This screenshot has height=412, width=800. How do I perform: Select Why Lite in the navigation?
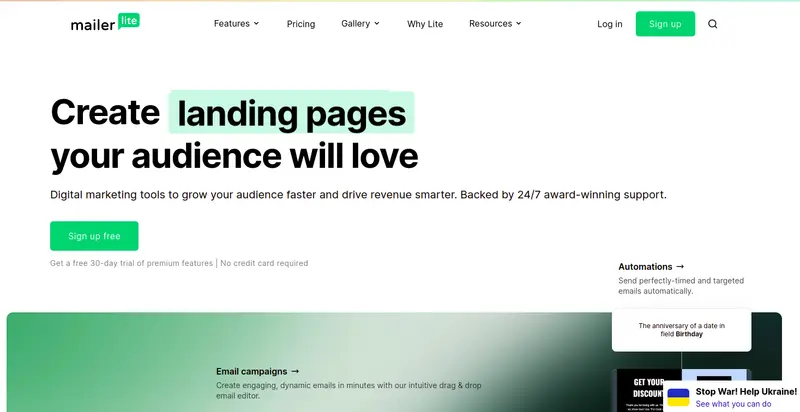click(x=425, y=24)
